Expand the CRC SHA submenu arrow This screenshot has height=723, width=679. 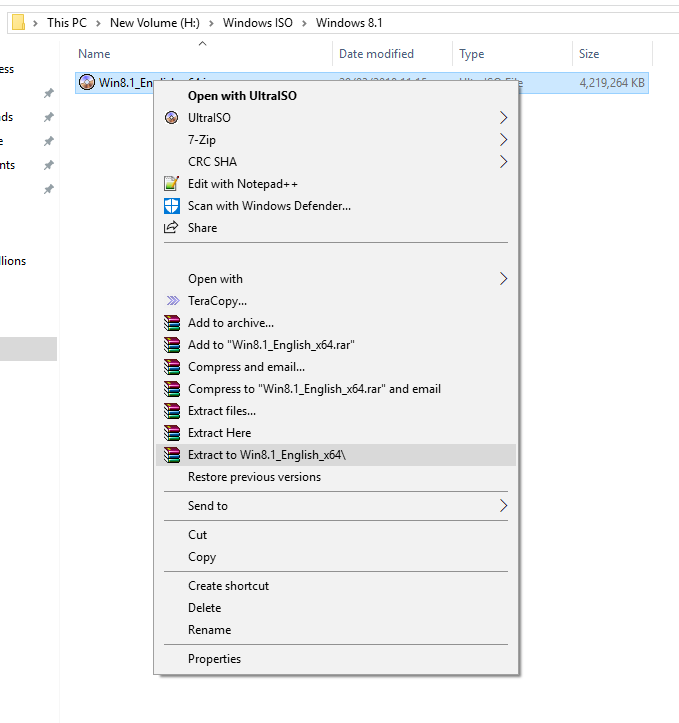pyautogui.click(x=503, y=162)
